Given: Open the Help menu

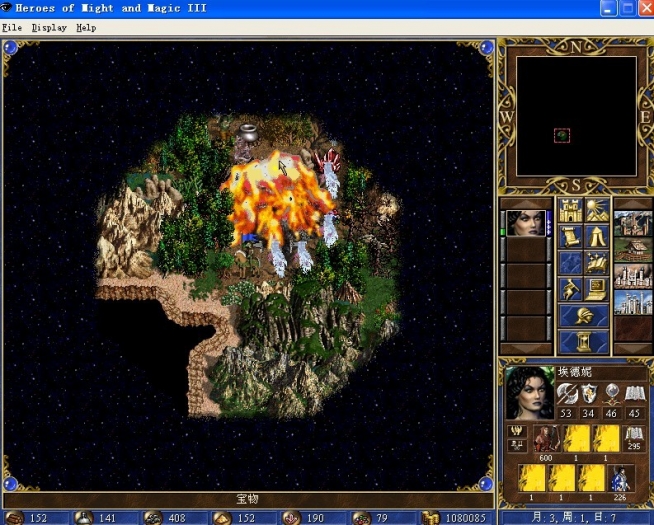Looking at the screenshot, I should tap(86, 28).
